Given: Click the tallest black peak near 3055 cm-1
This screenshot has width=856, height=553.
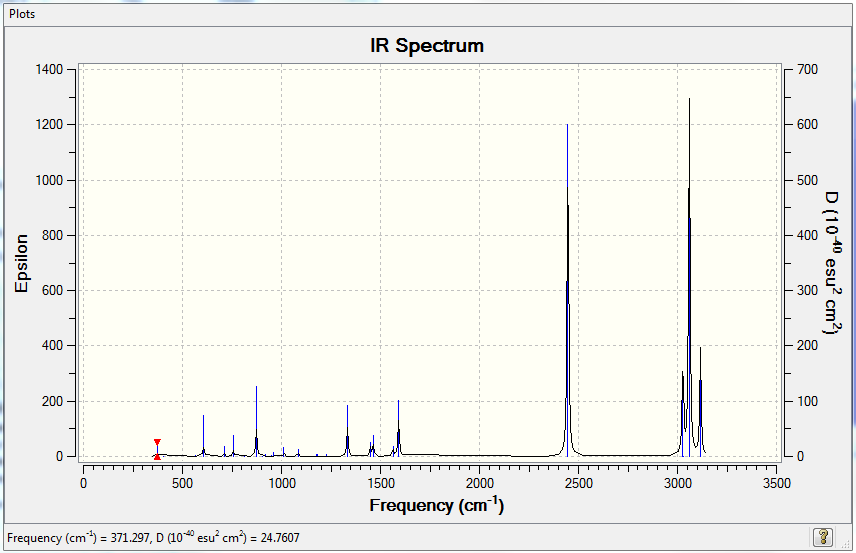Looking at the screenshot, I should [689, 273].
